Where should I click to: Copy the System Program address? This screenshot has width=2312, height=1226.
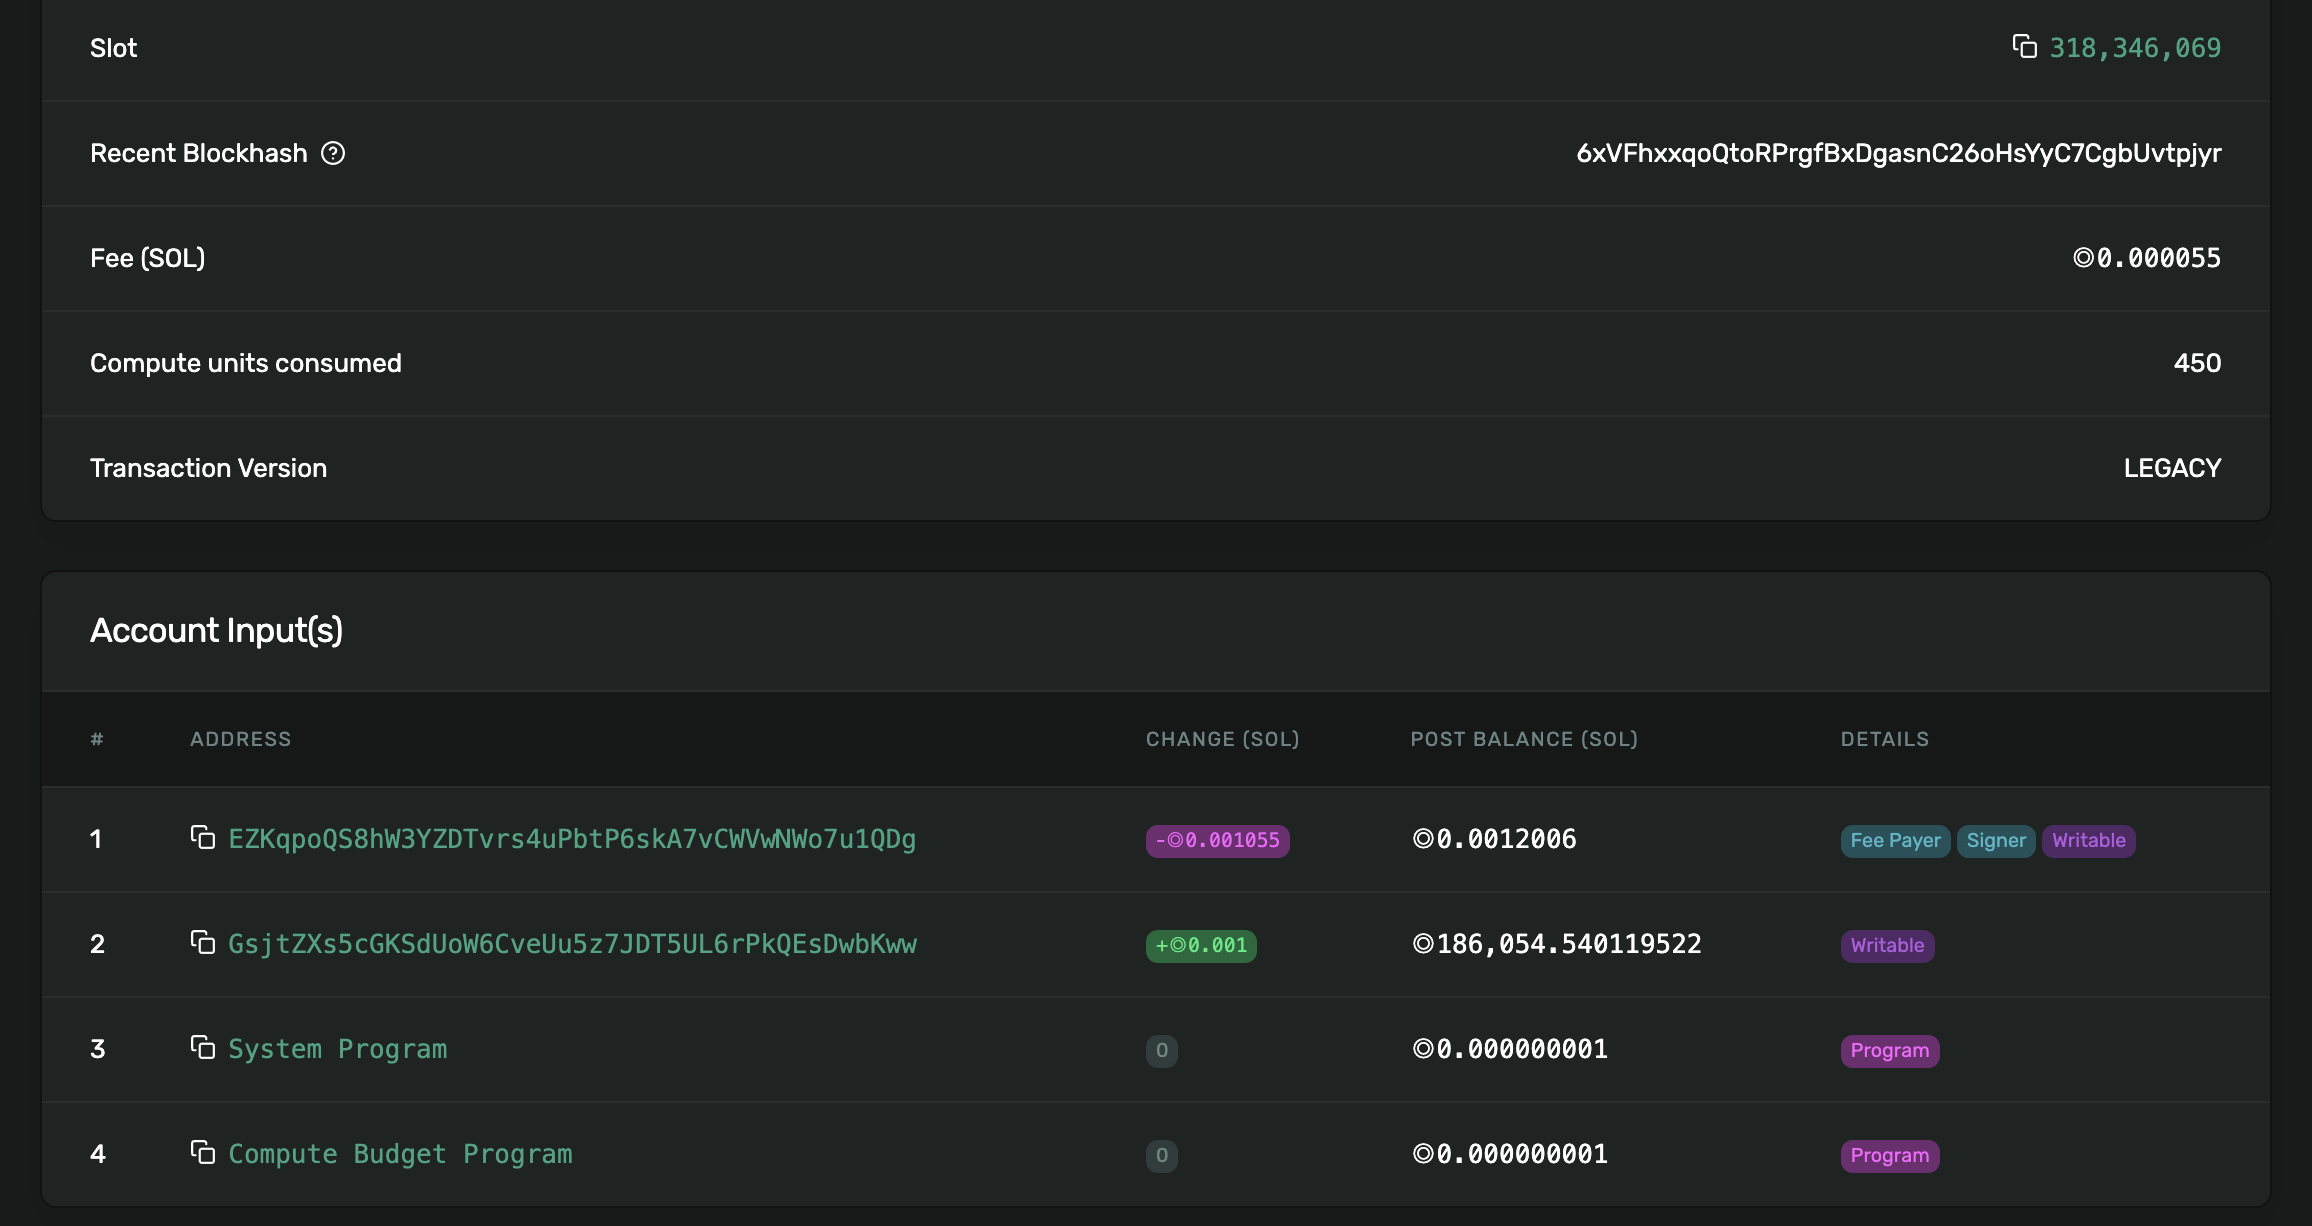203,1048
